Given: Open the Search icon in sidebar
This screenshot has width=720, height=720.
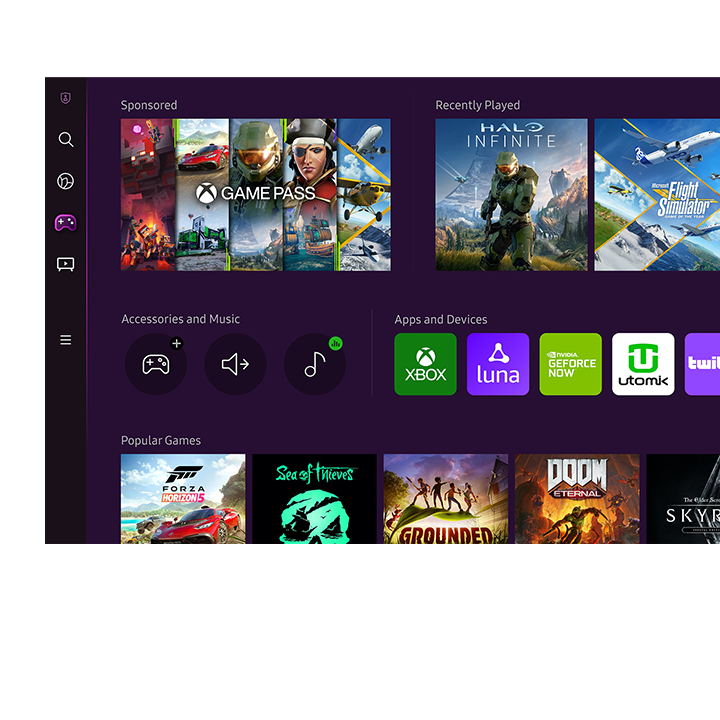Looking at the screenshot, I should tap(66, 139).
